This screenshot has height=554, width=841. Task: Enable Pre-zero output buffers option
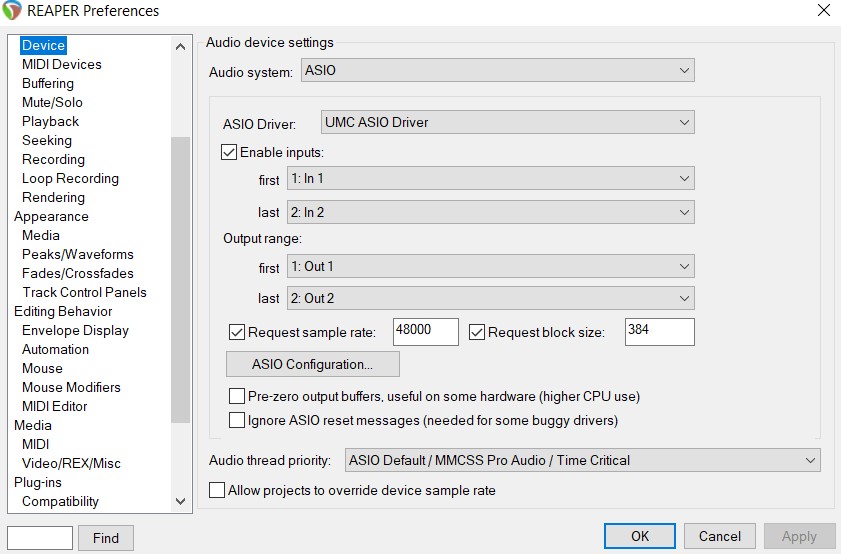(237, 396)
